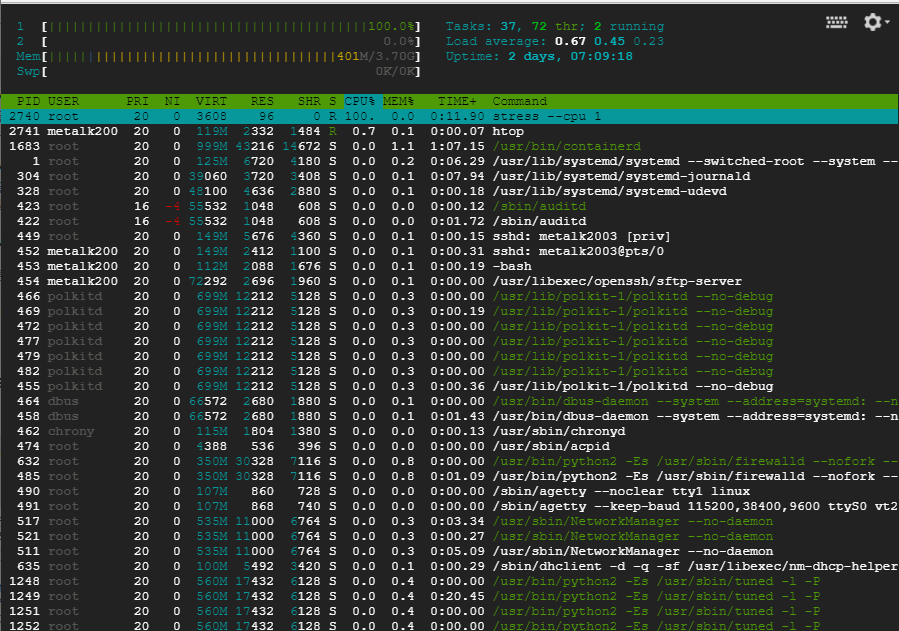
Task: Click the MEM% column header
Action: tap(398, 101)
